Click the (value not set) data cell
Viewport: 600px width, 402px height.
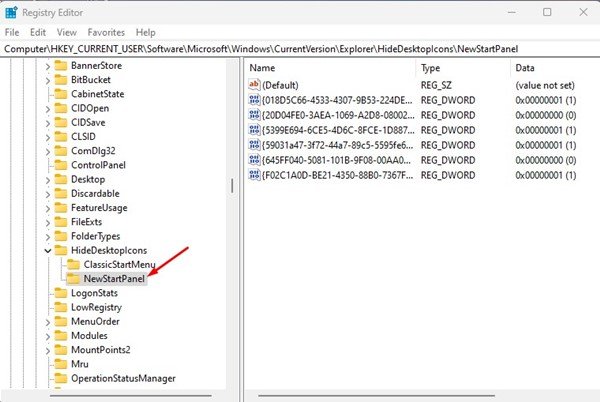(545, 85)
